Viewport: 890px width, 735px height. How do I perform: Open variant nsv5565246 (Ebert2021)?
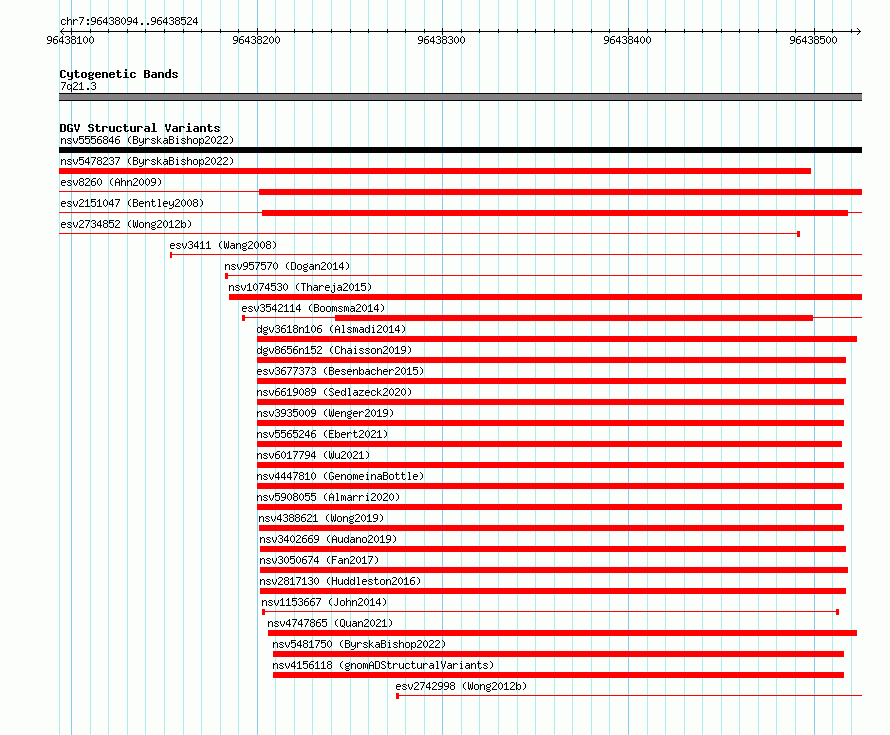pyautogui.click(x=322, y=434)
